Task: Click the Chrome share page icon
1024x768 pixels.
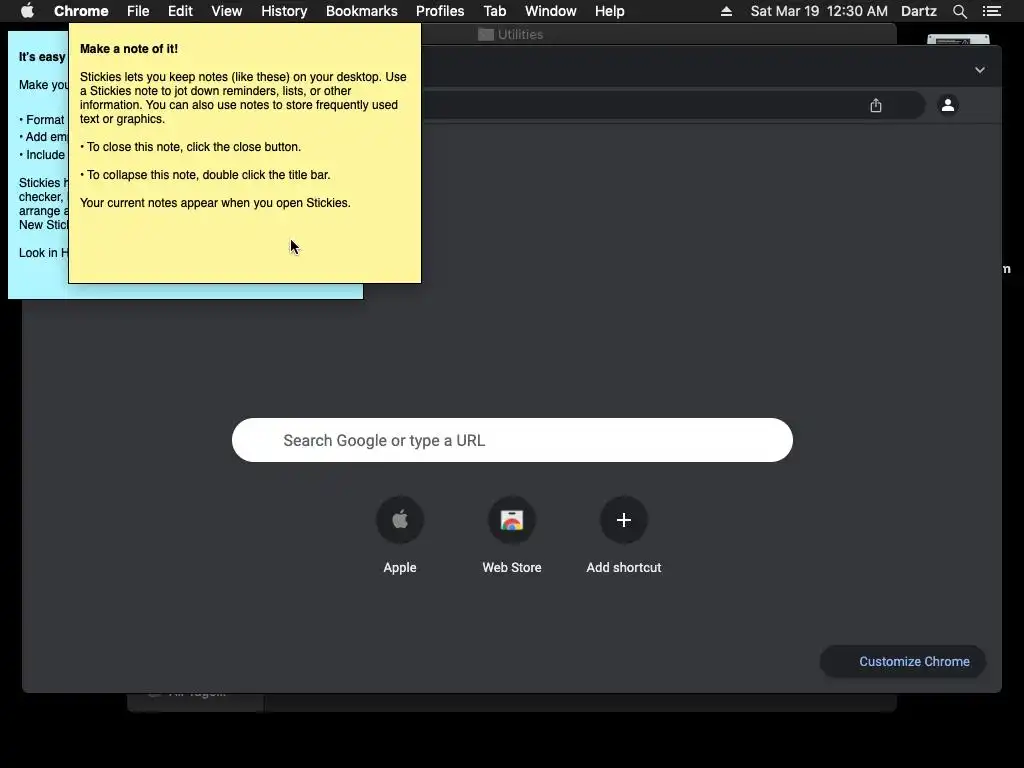Action: point(876,105)
